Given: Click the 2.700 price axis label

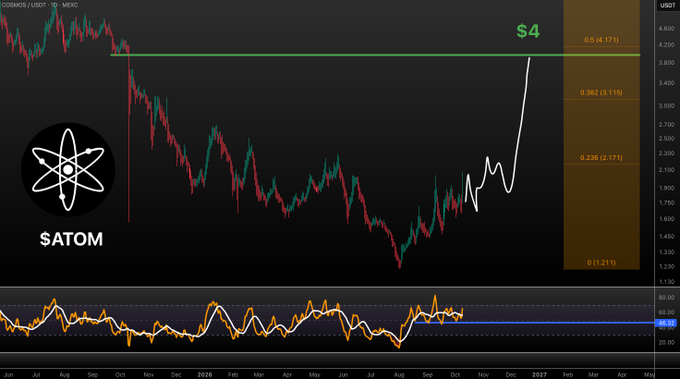Looking at the screenshot, I should [x=666, y=124].
